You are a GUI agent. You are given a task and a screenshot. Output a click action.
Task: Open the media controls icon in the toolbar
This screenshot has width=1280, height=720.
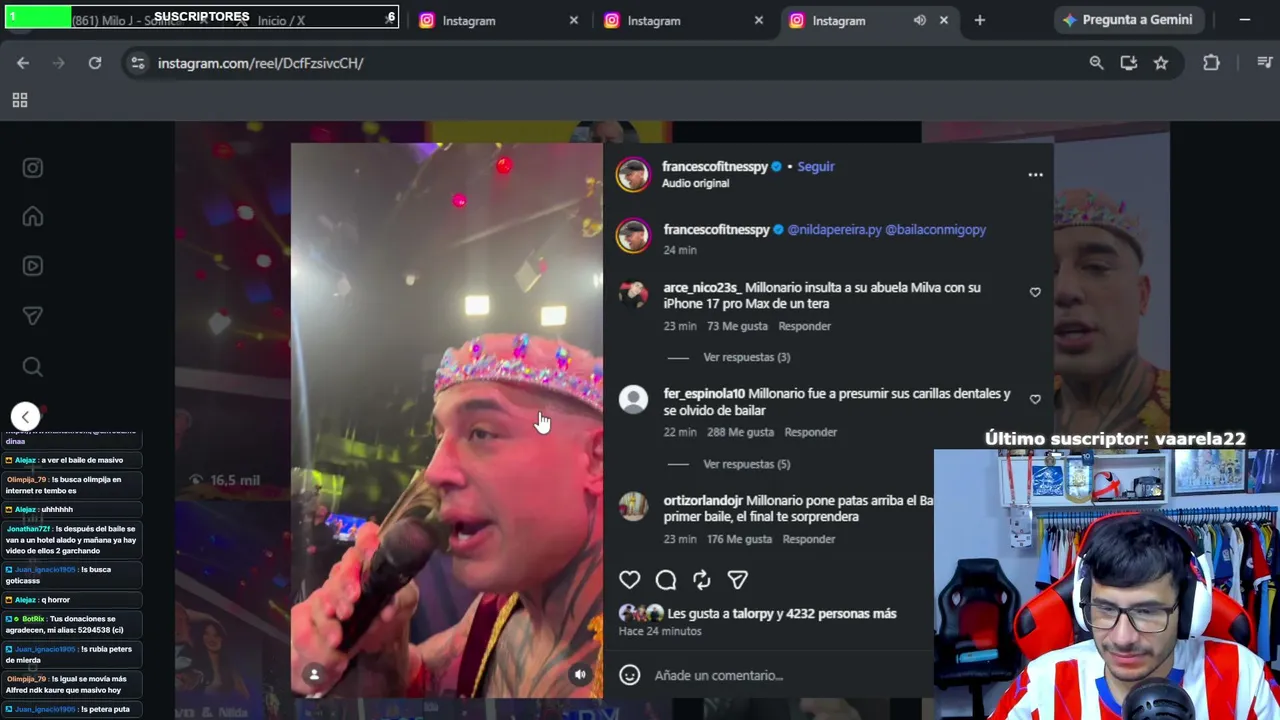point(1265,63)
